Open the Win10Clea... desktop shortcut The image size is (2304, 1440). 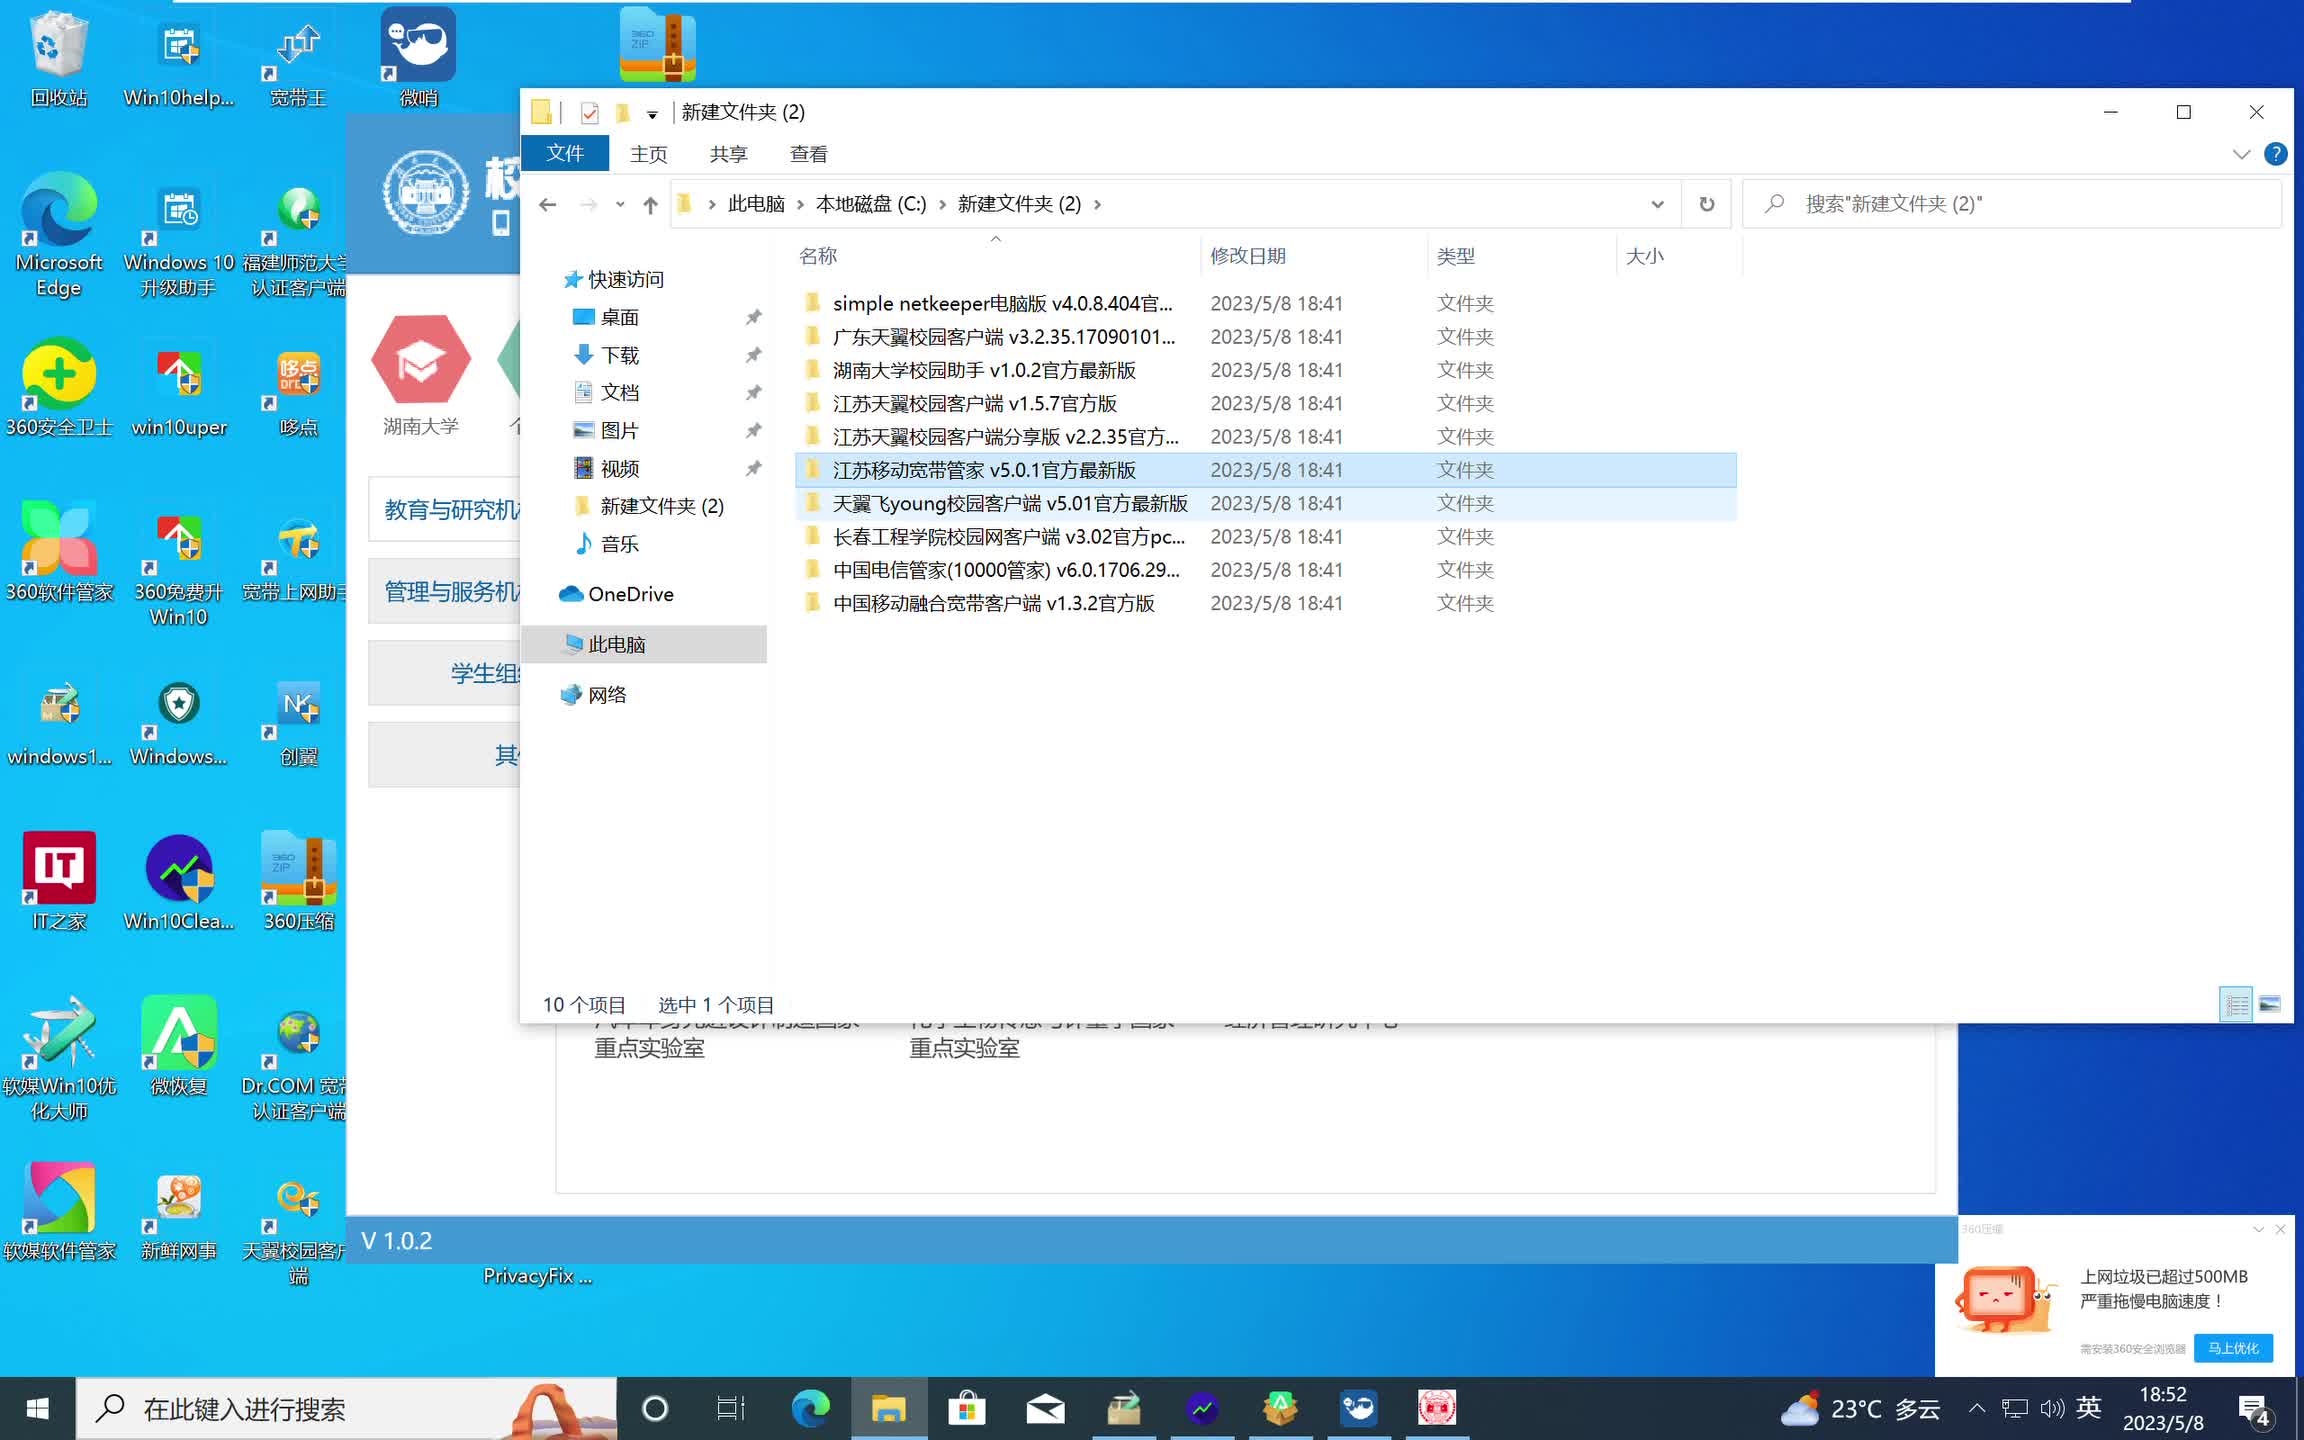point(179,882)
